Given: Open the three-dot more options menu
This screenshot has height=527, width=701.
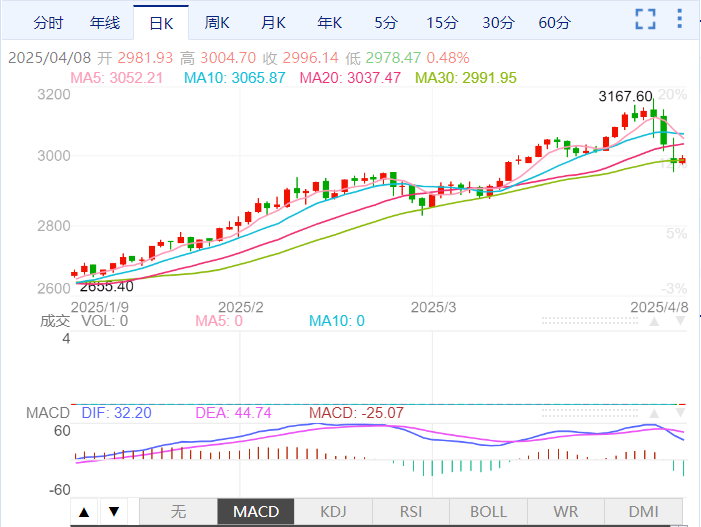Looking at the screenshot, I should [x=680, y=19].
